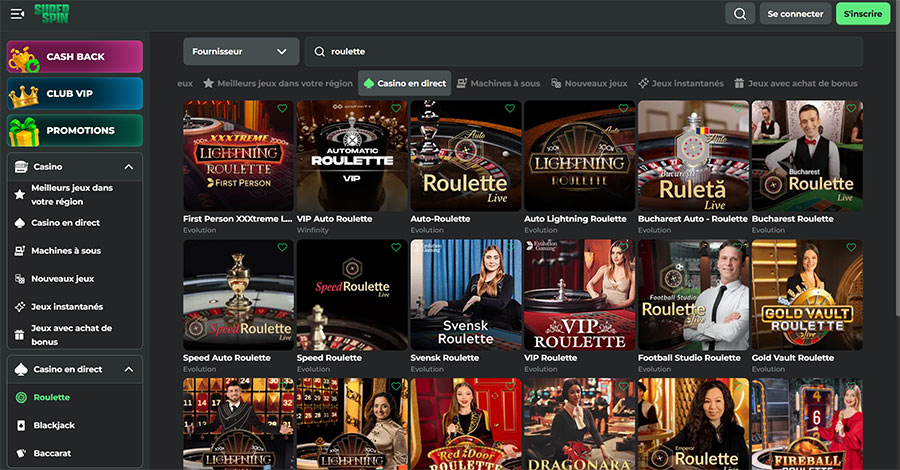Select the Jeux instantanés tab
The width and height of the screenshot is (900, 470).
point(681,83)
